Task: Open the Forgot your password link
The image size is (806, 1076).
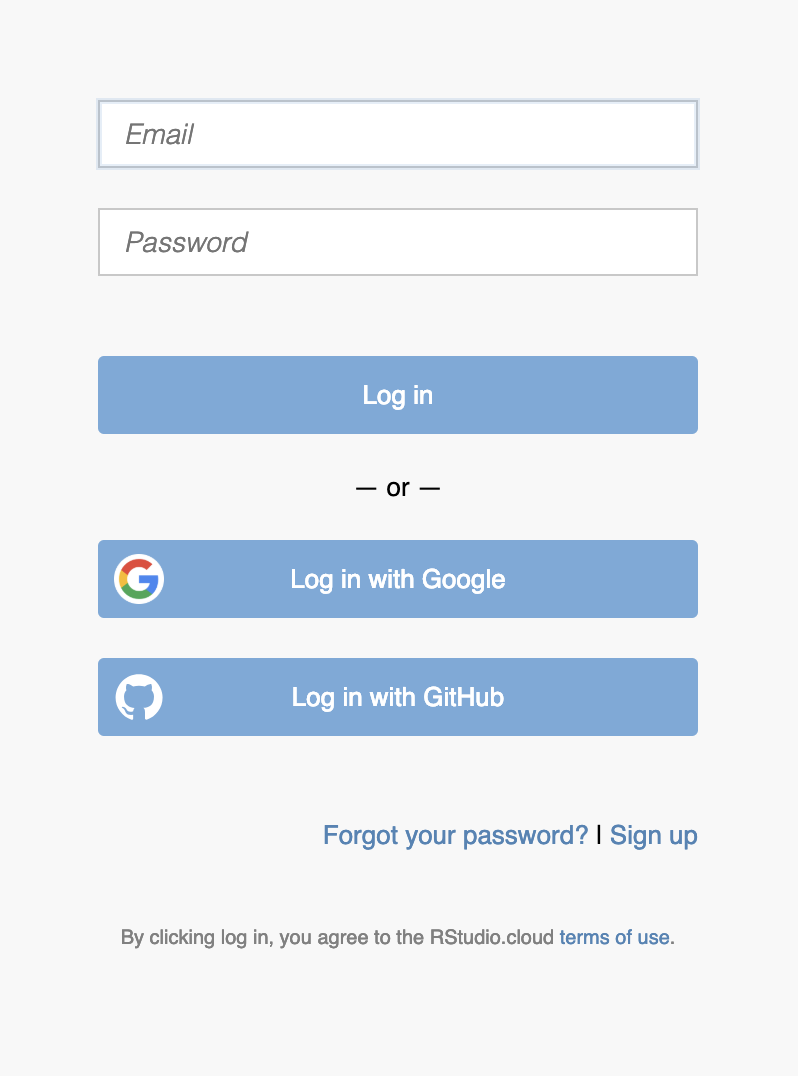Action: [455, 835]
